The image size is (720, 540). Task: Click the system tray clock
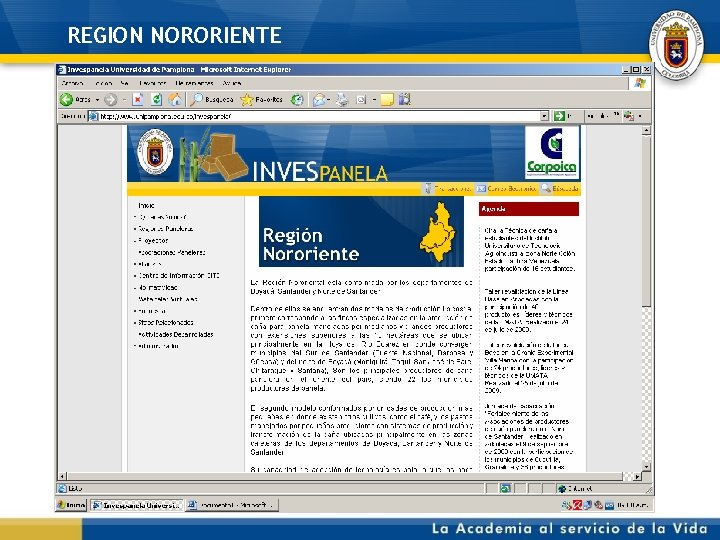tap(632, 505)
